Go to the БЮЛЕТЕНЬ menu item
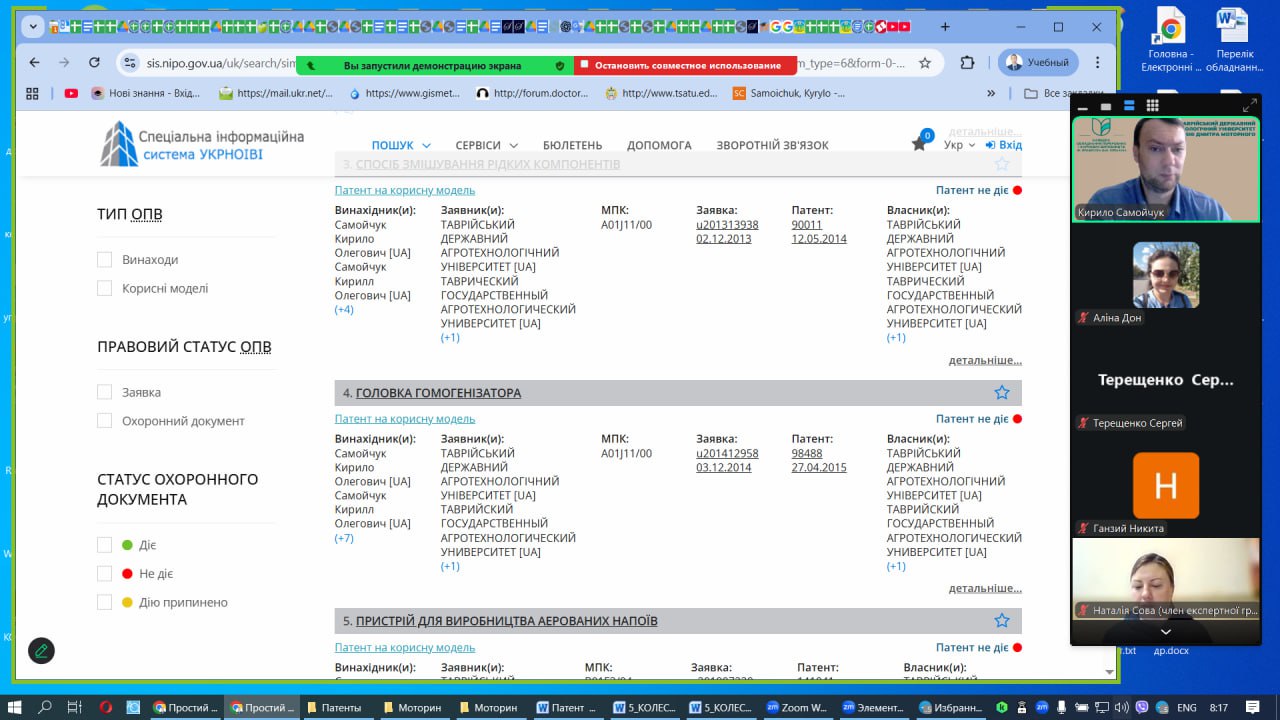The height and width of the screenshot is (720, 1280). click(572, 145)
